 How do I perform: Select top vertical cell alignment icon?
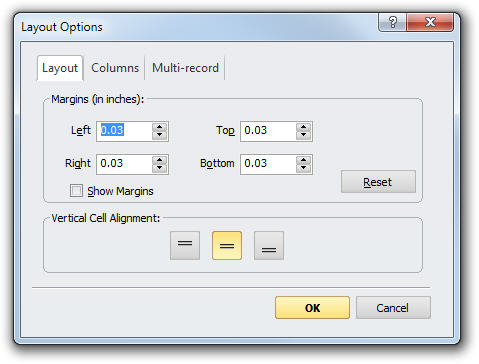coord(185,245)
